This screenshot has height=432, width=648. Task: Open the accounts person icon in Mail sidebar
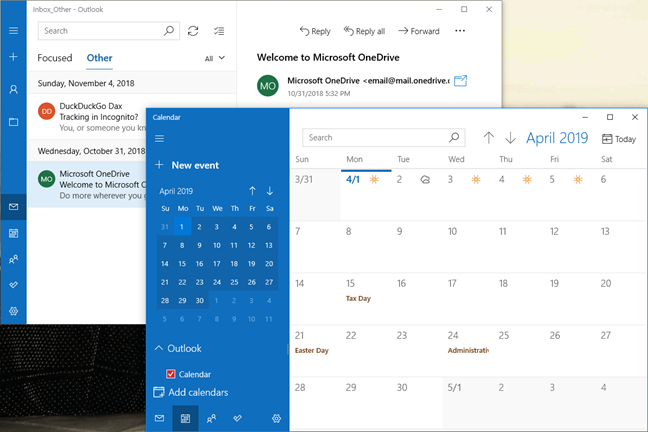coord(13,89)
